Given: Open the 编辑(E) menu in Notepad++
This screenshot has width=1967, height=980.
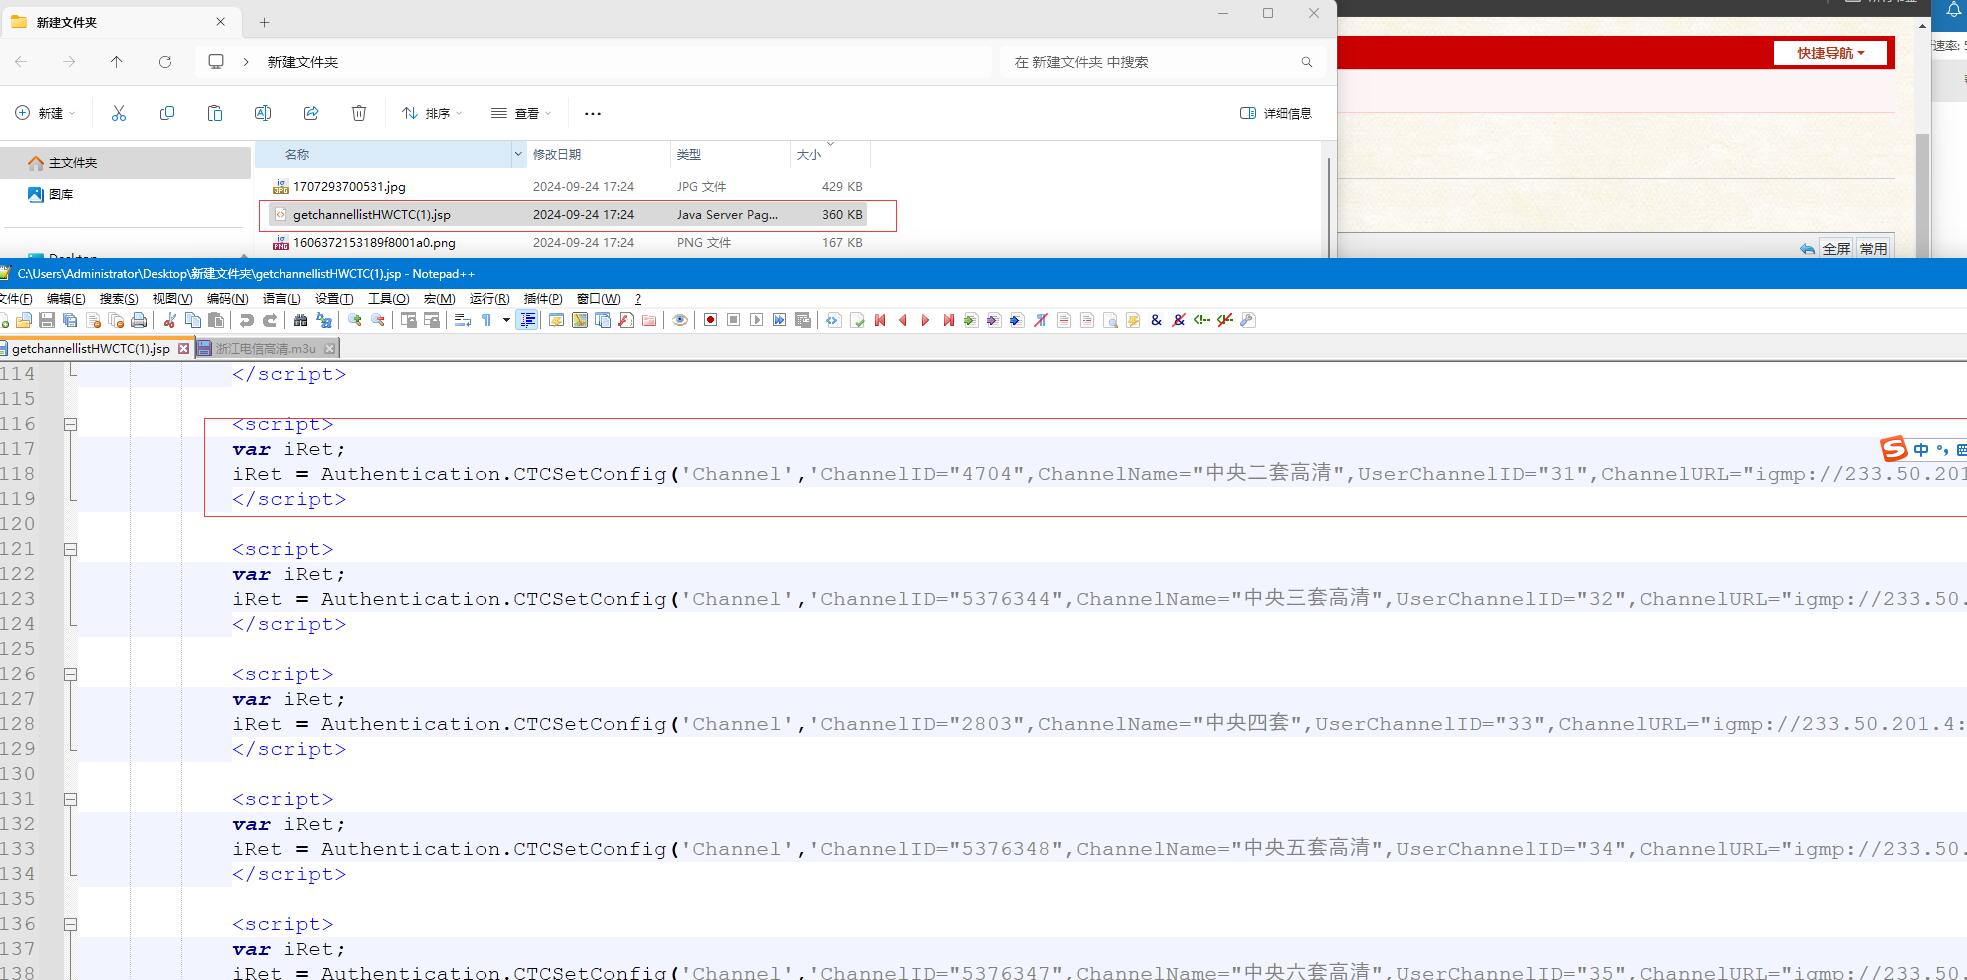Looking at the screenshot, I should point(65,299).
